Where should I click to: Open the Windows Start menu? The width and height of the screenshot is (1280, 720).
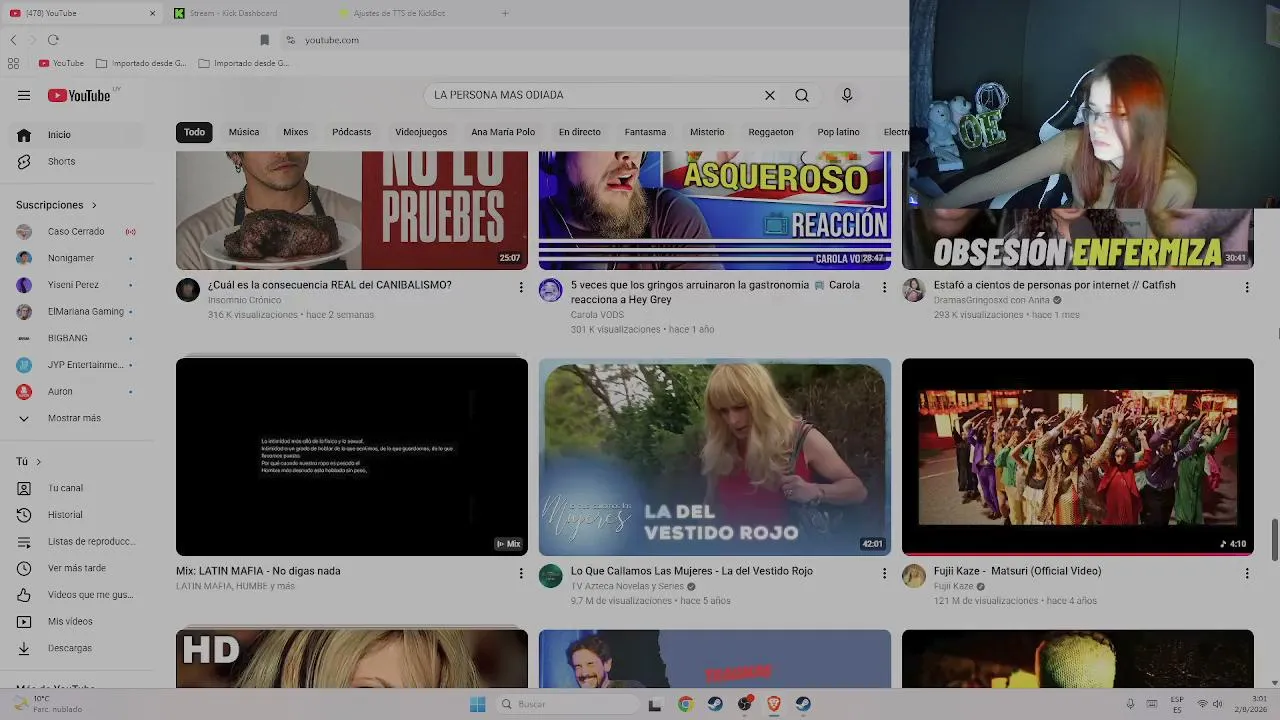point(478,704)
